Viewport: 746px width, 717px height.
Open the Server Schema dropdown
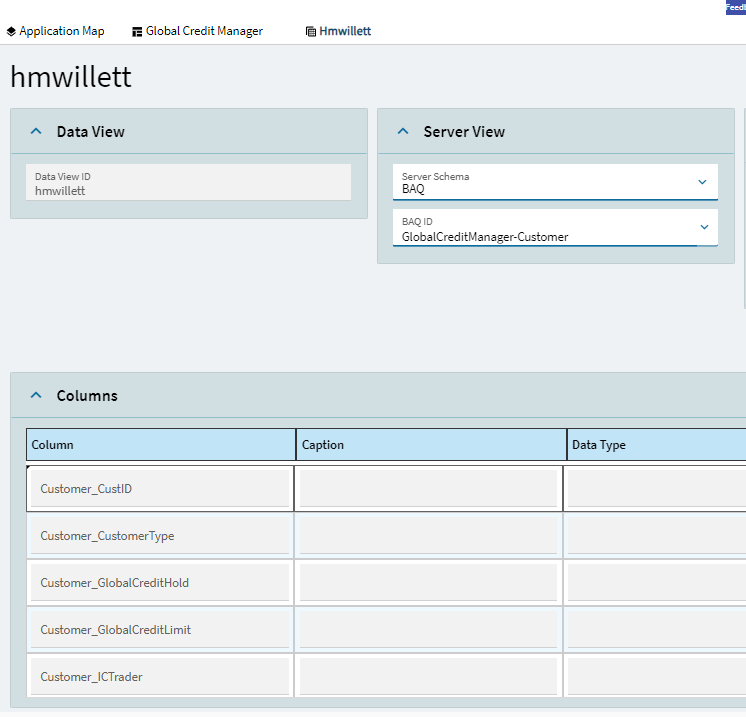702,182
